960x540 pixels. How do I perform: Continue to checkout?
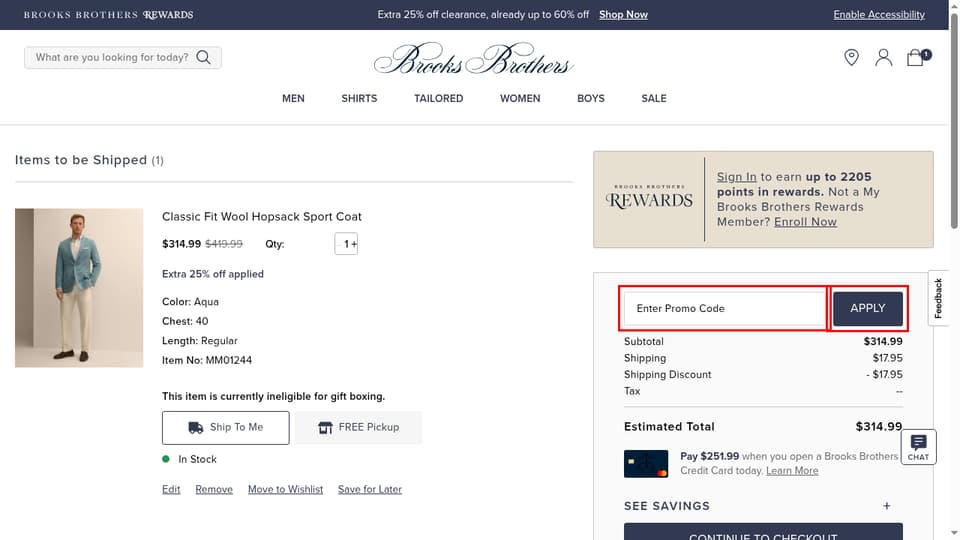click(763, 531)
